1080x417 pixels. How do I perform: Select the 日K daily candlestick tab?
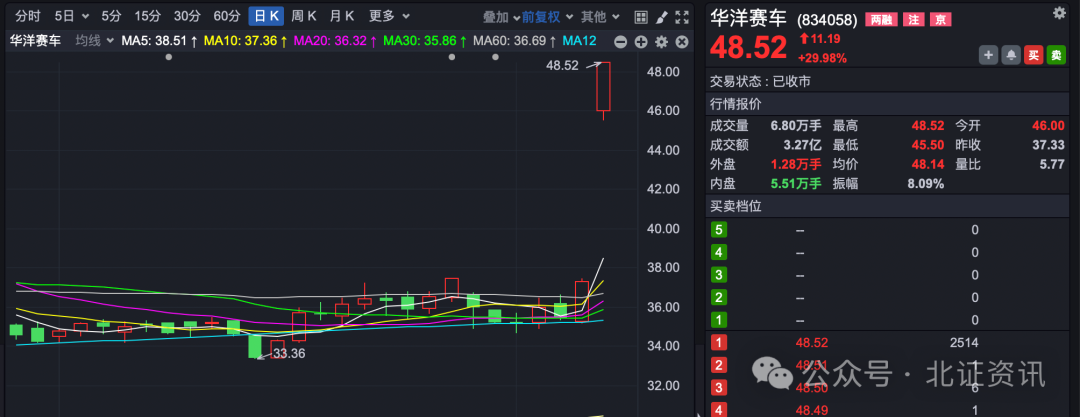[266, 16]
